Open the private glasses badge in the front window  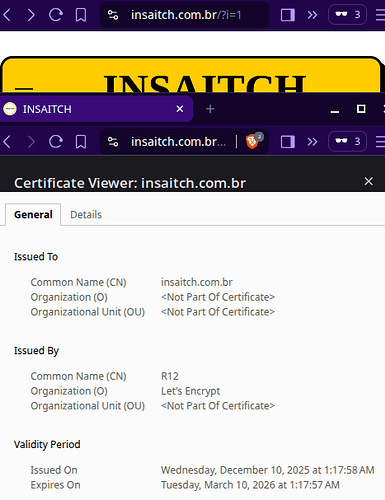(348, 142)
